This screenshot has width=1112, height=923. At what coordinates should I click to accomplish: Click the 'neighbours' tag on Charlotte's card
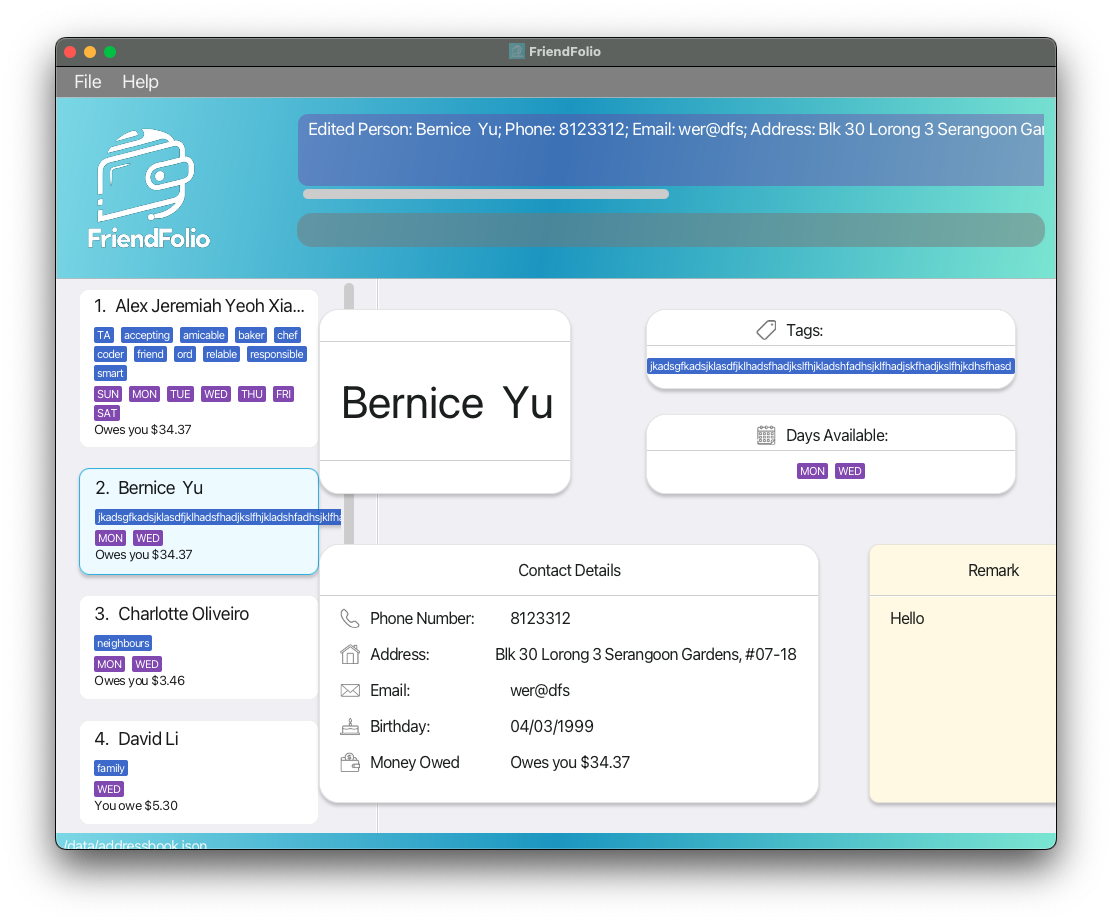123,643
